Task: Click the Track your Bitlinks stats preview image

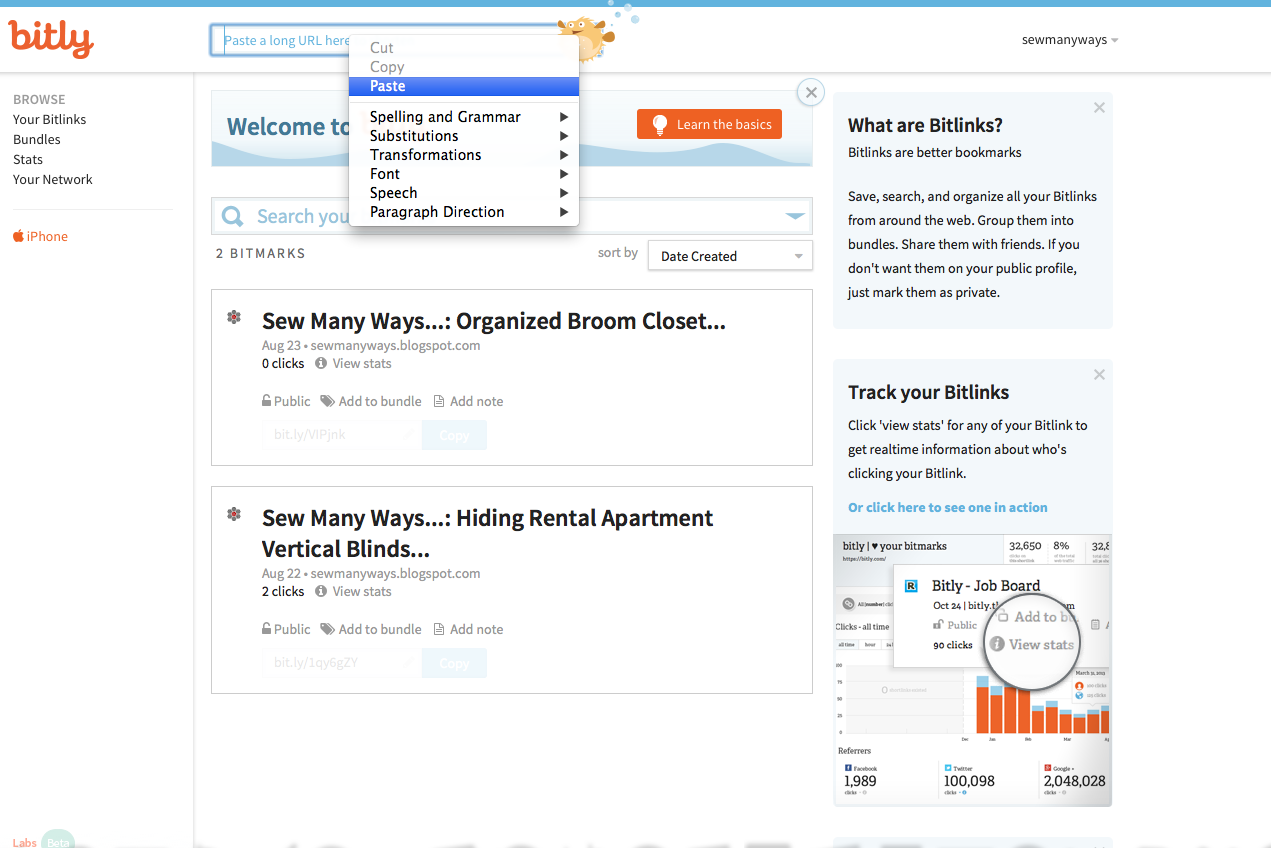Action: [972, 670]
